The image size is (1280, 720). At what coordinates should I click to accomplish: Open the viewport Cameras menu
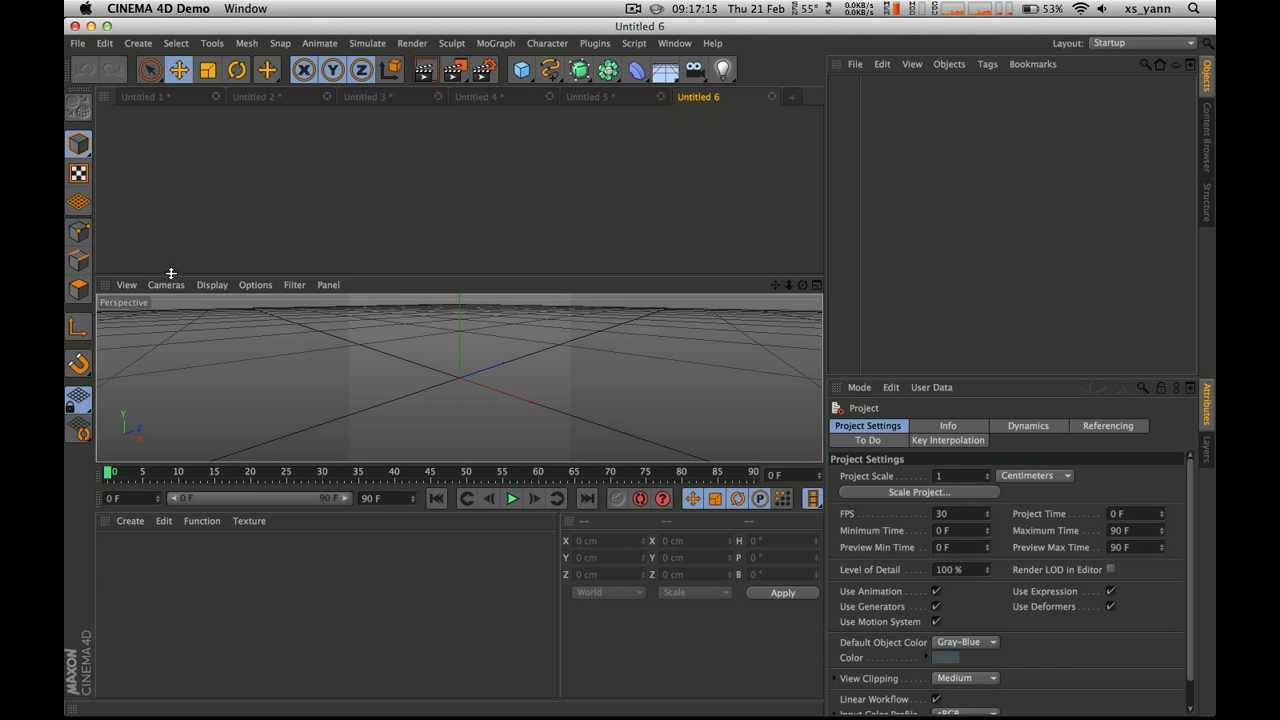(166, 285)
